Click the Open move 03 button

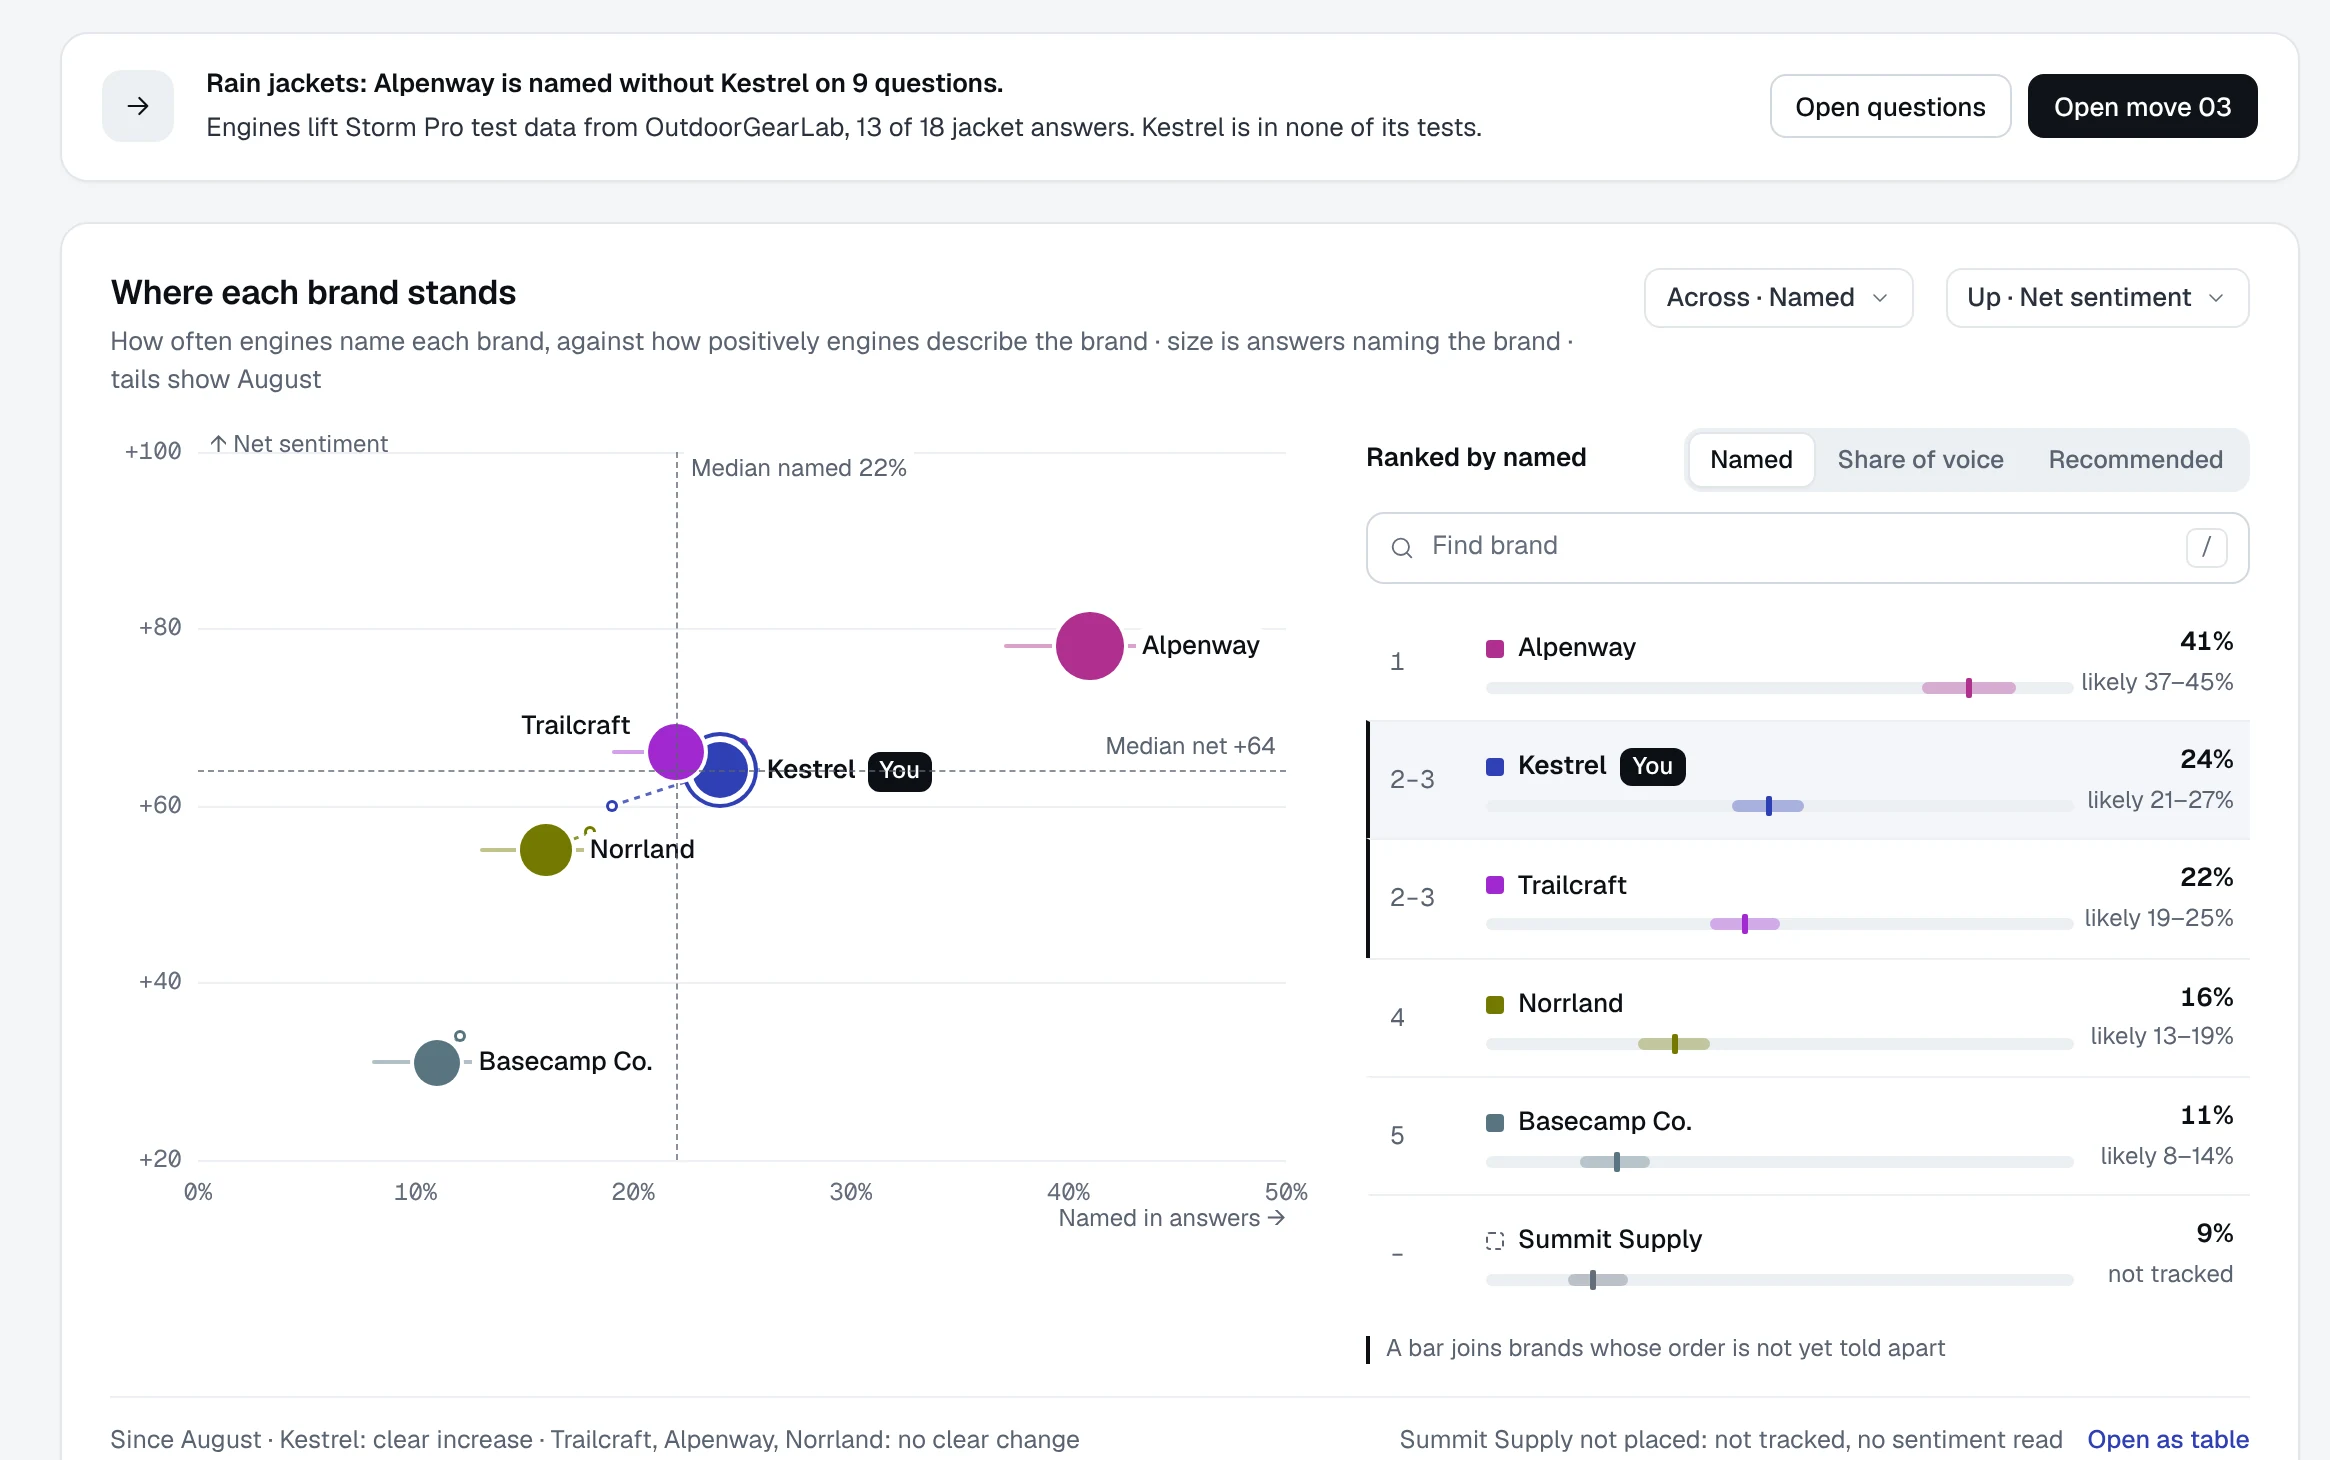point(2142,106)
